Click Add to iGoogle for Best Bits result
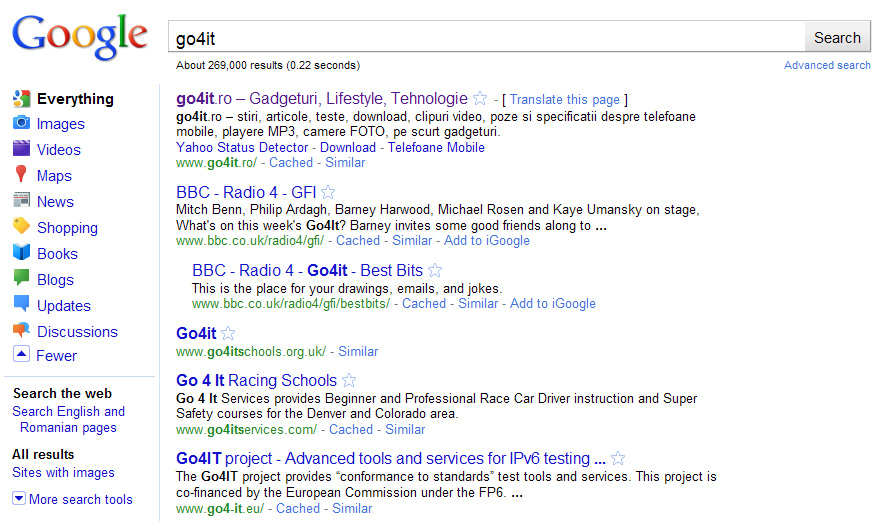 [553, 303]
